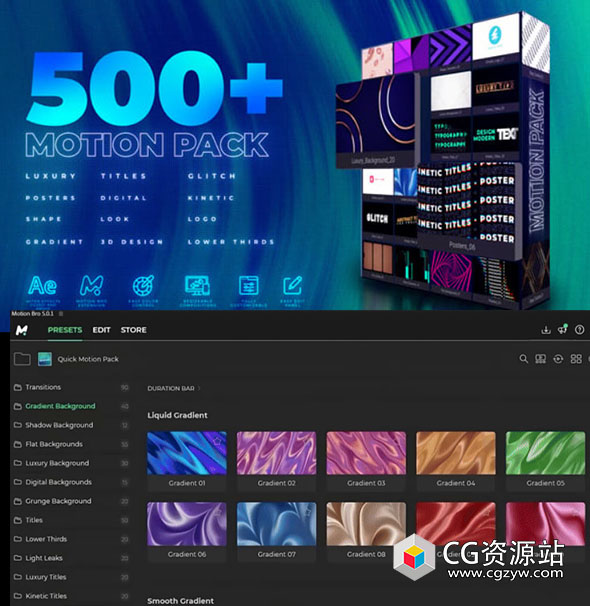Click the Smooth Gradient section heading

(180, 601)
